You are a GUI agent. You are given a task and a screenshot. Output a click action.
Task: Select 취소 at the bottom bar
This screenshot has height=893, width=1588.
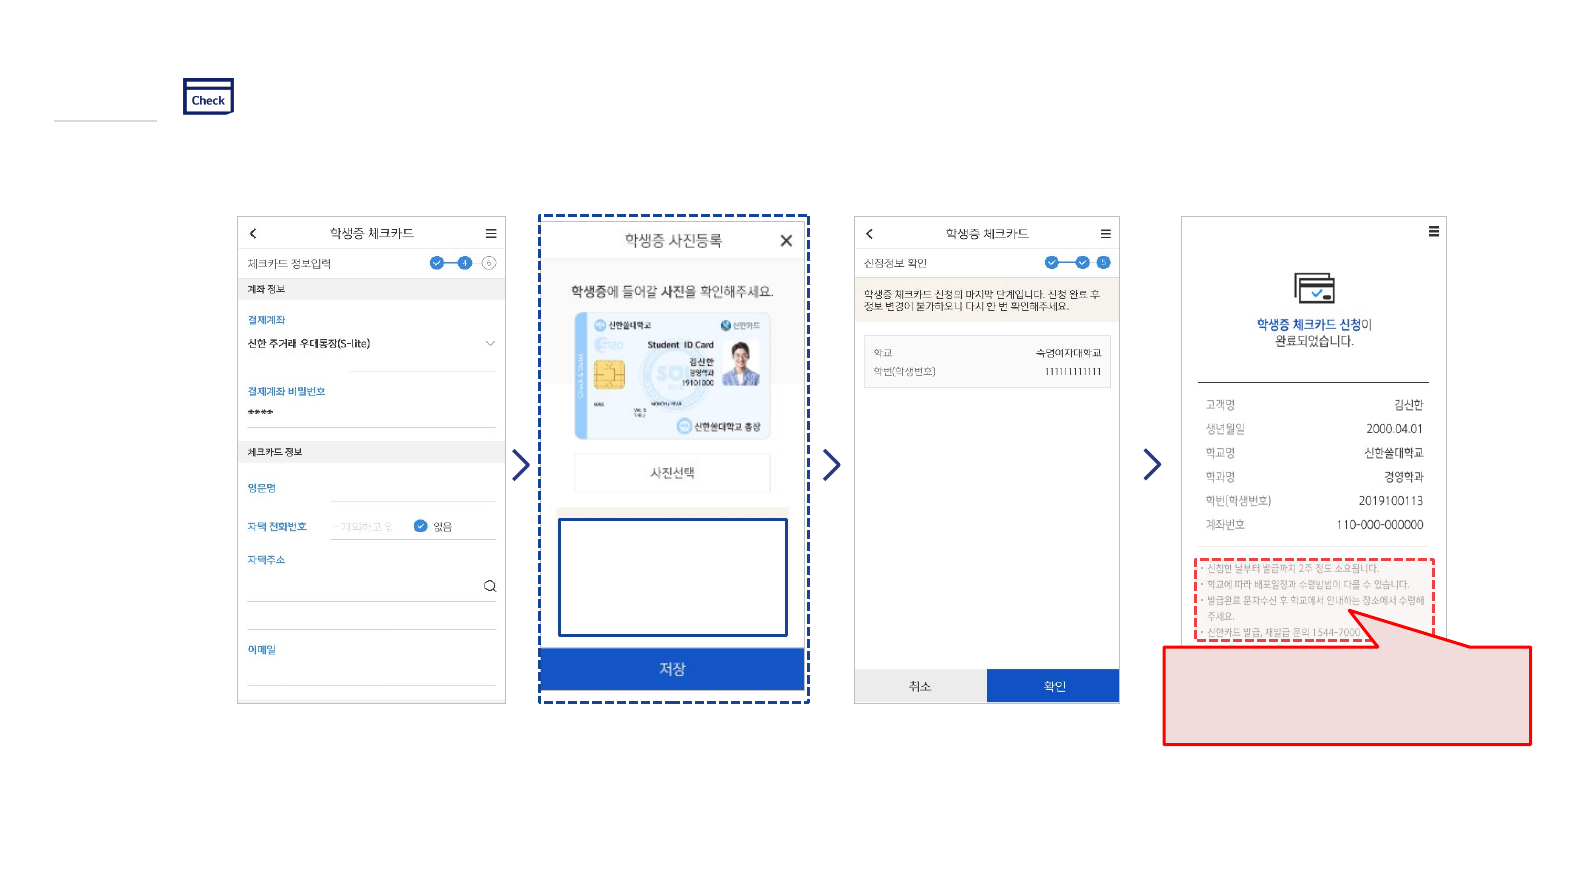920,686
